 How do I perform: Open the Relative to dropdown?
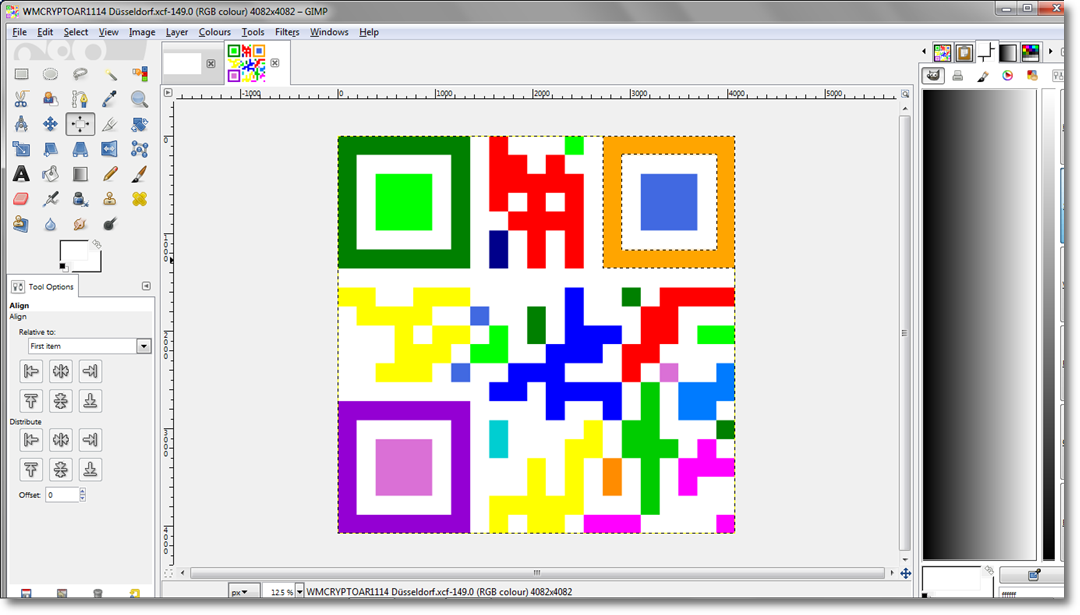90,346
